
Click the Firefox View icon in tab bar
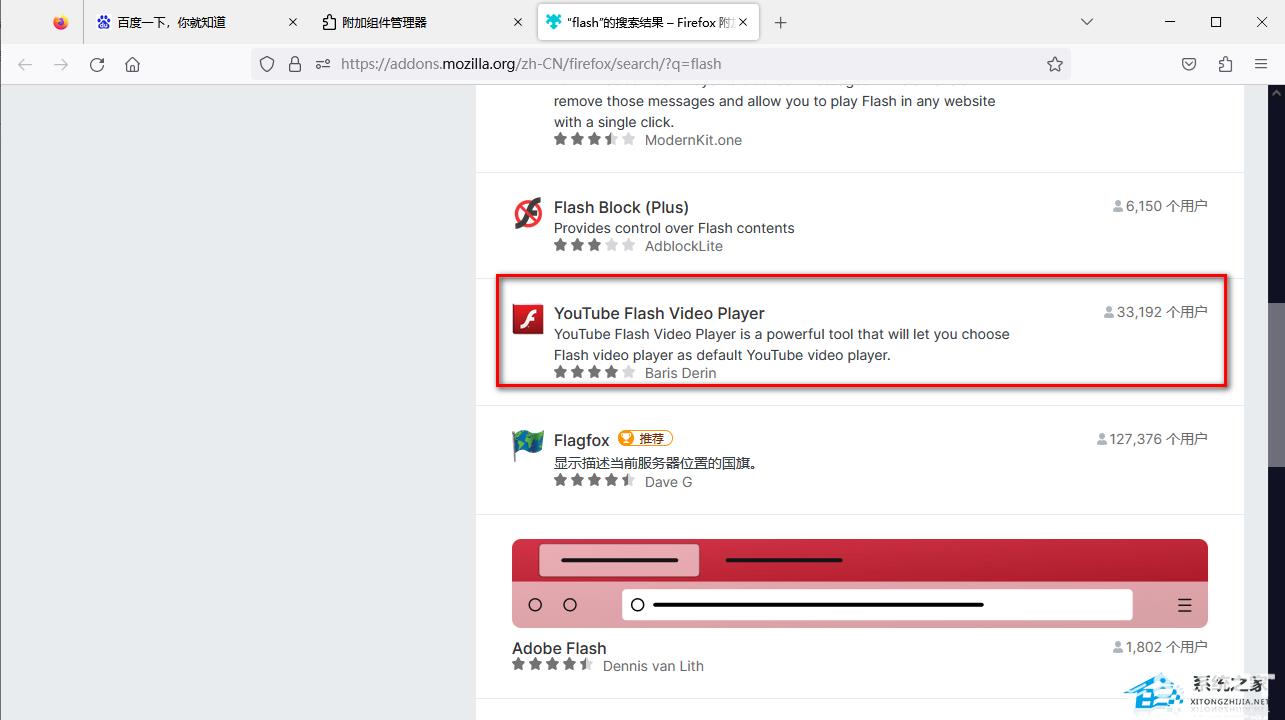[x=61, y=22]
